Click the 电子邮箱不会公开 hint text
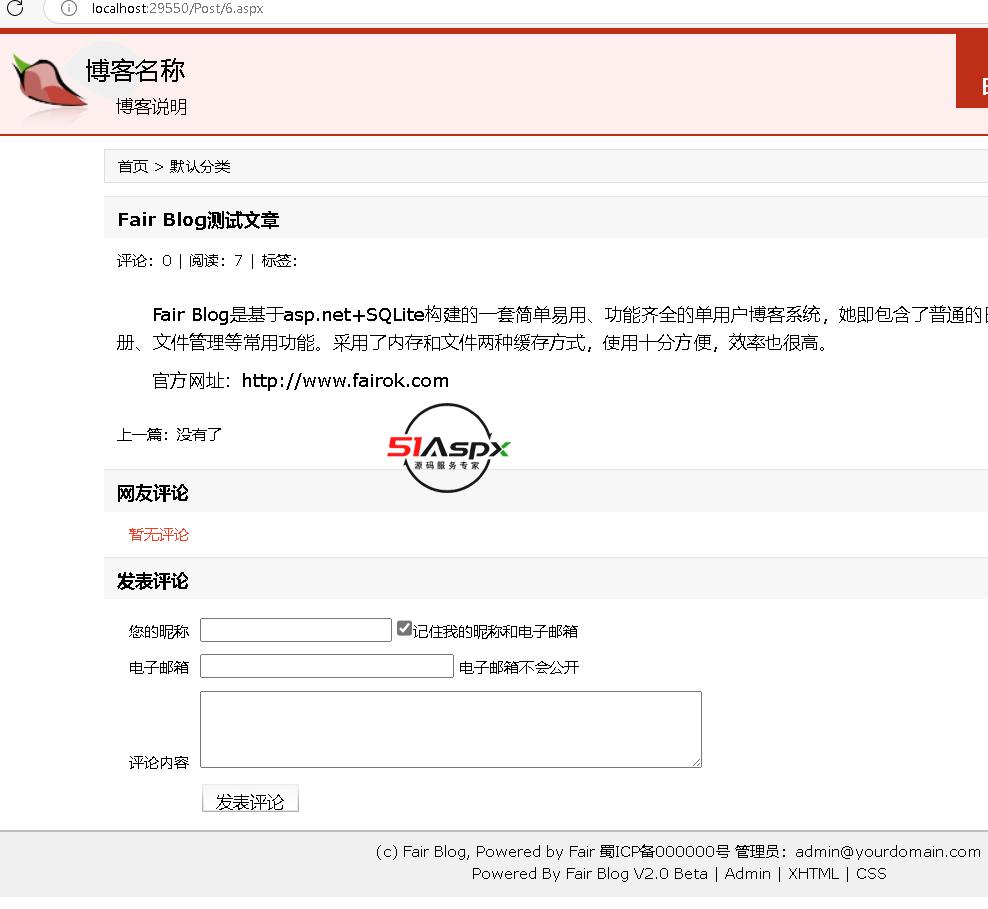The height and width of the screenshot is (909, 988). coord(519,668)
